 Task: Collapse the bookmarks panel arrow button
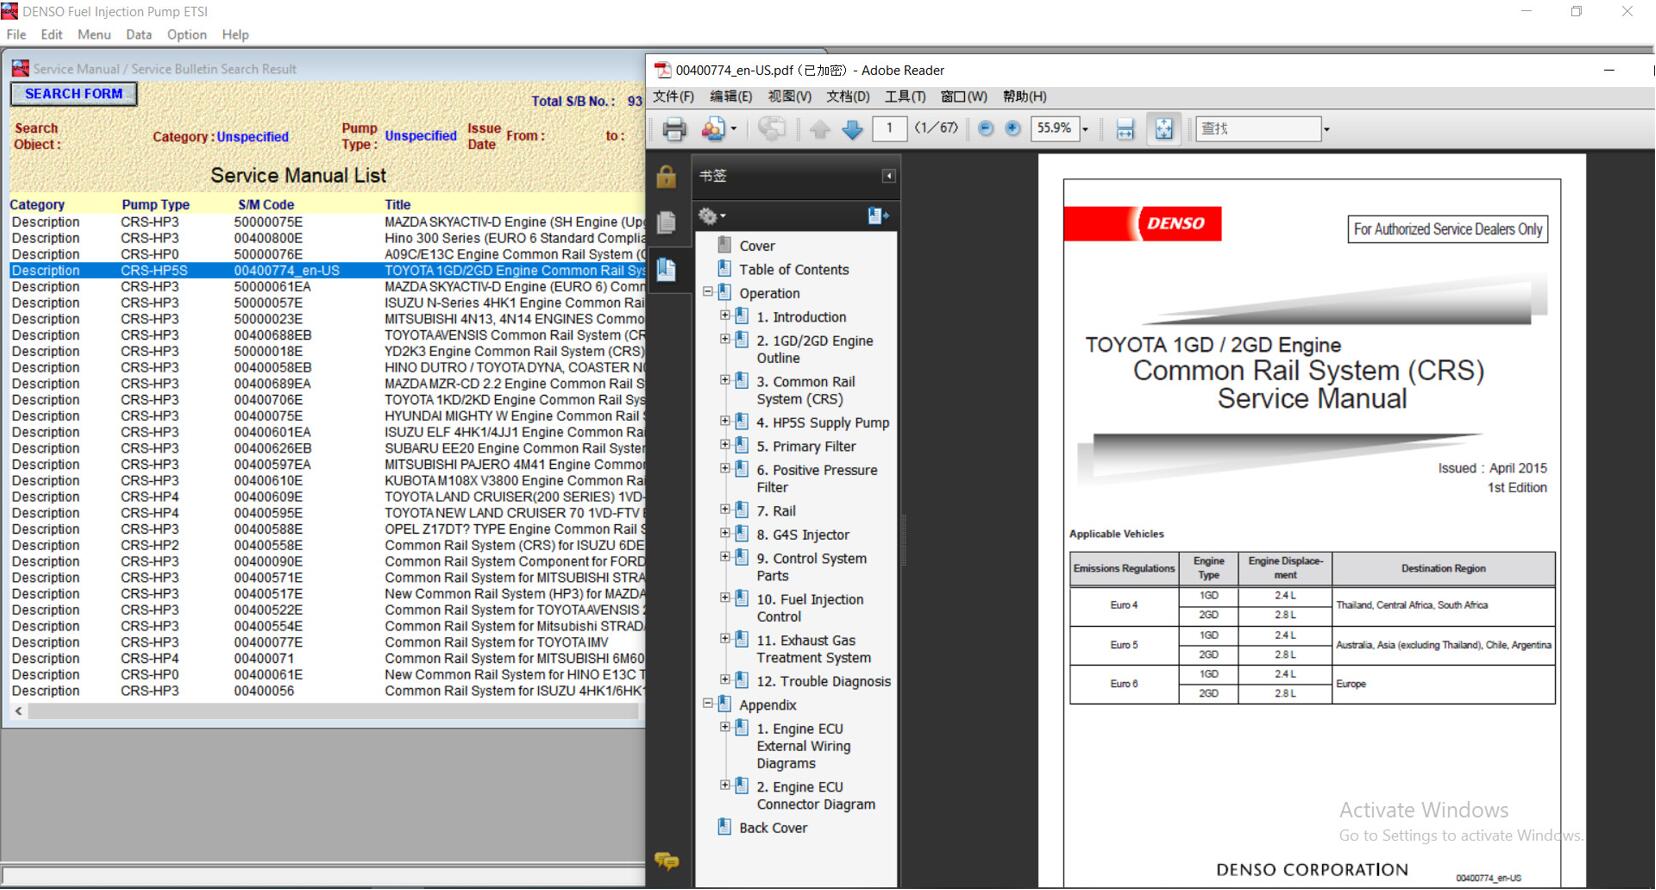click(888, 176)
